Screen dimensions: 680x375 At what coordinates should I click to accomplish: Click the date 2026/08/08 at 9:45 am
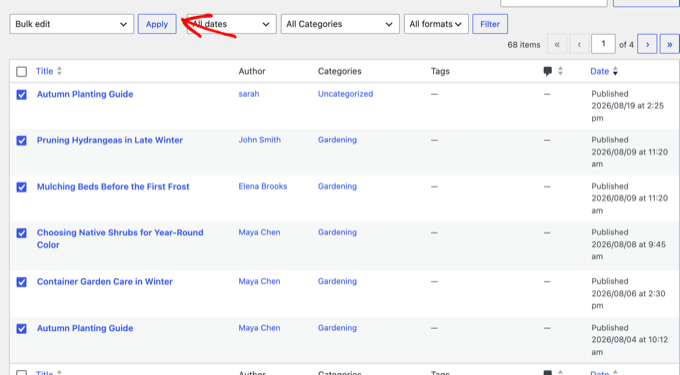(x=628, y=250)
